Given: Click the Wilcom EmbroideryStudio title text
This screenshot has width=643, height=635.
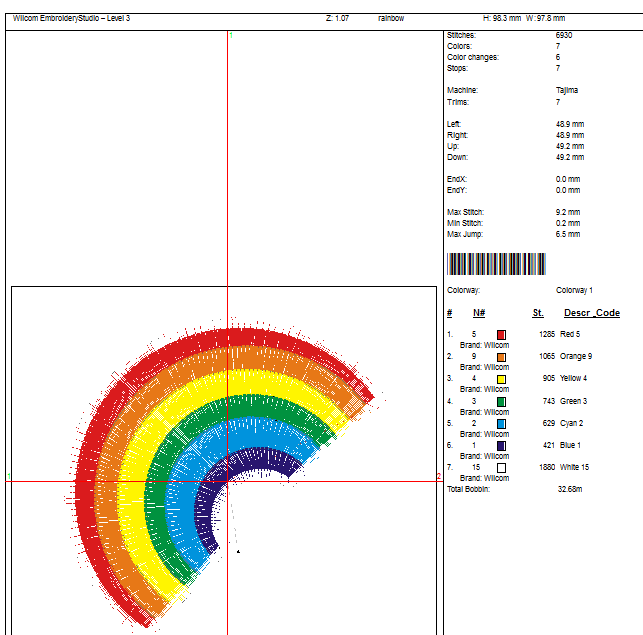Looking at the screenshot, I should (71, 18).
